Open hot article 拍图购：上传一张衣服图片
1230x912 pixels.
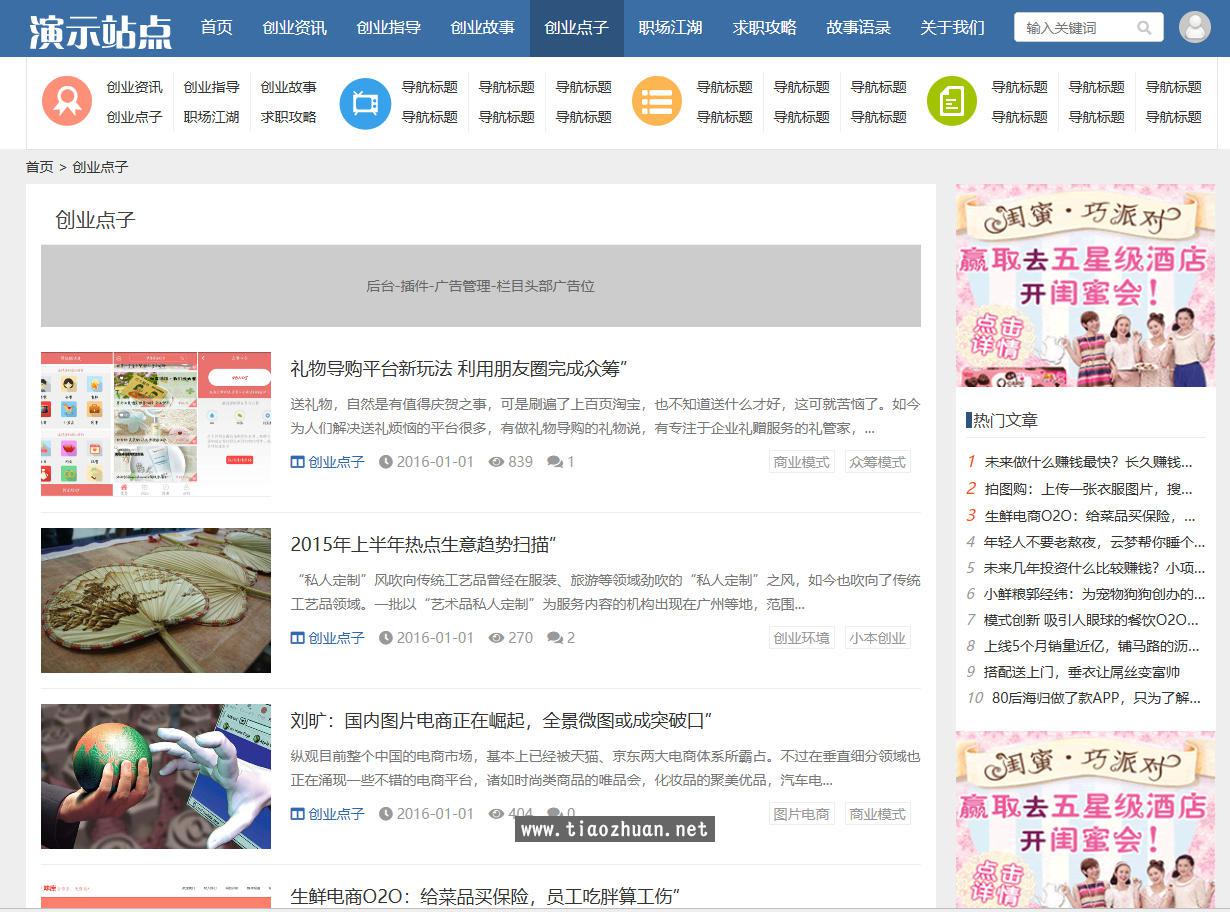1088,489
